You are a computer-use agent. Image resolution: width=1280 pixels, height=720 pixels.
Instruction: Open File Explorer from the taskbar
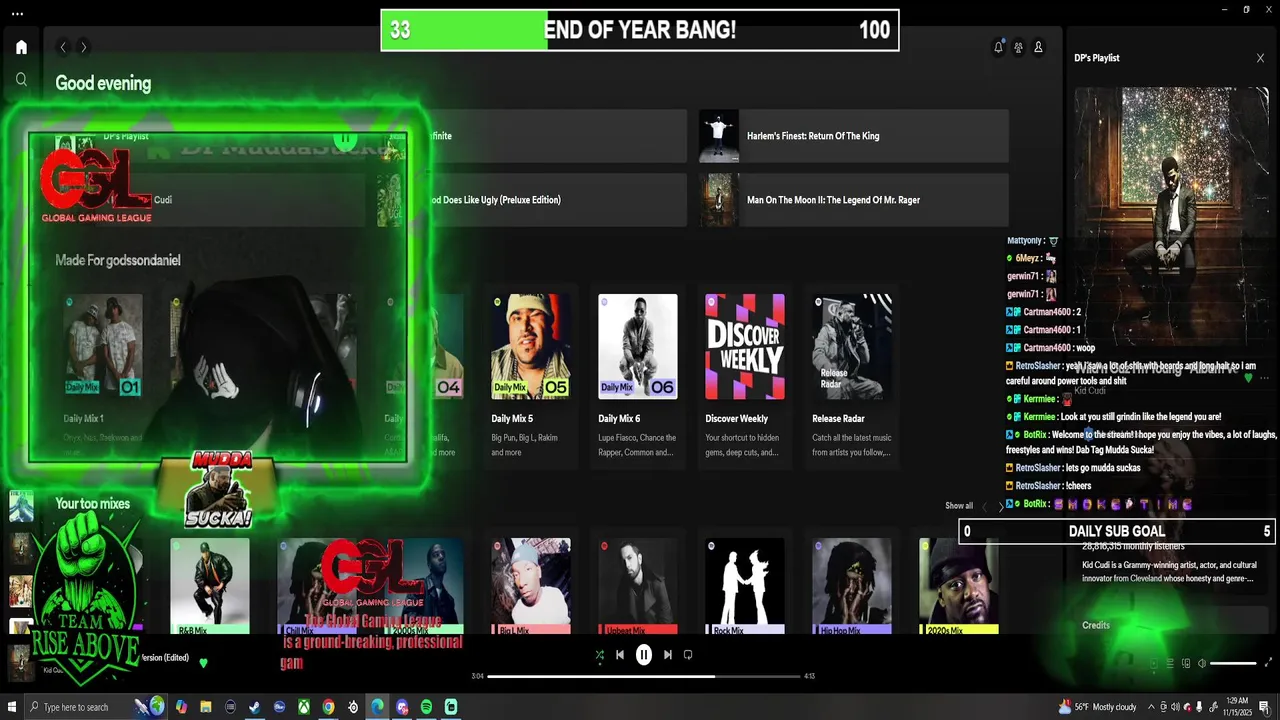206,707
